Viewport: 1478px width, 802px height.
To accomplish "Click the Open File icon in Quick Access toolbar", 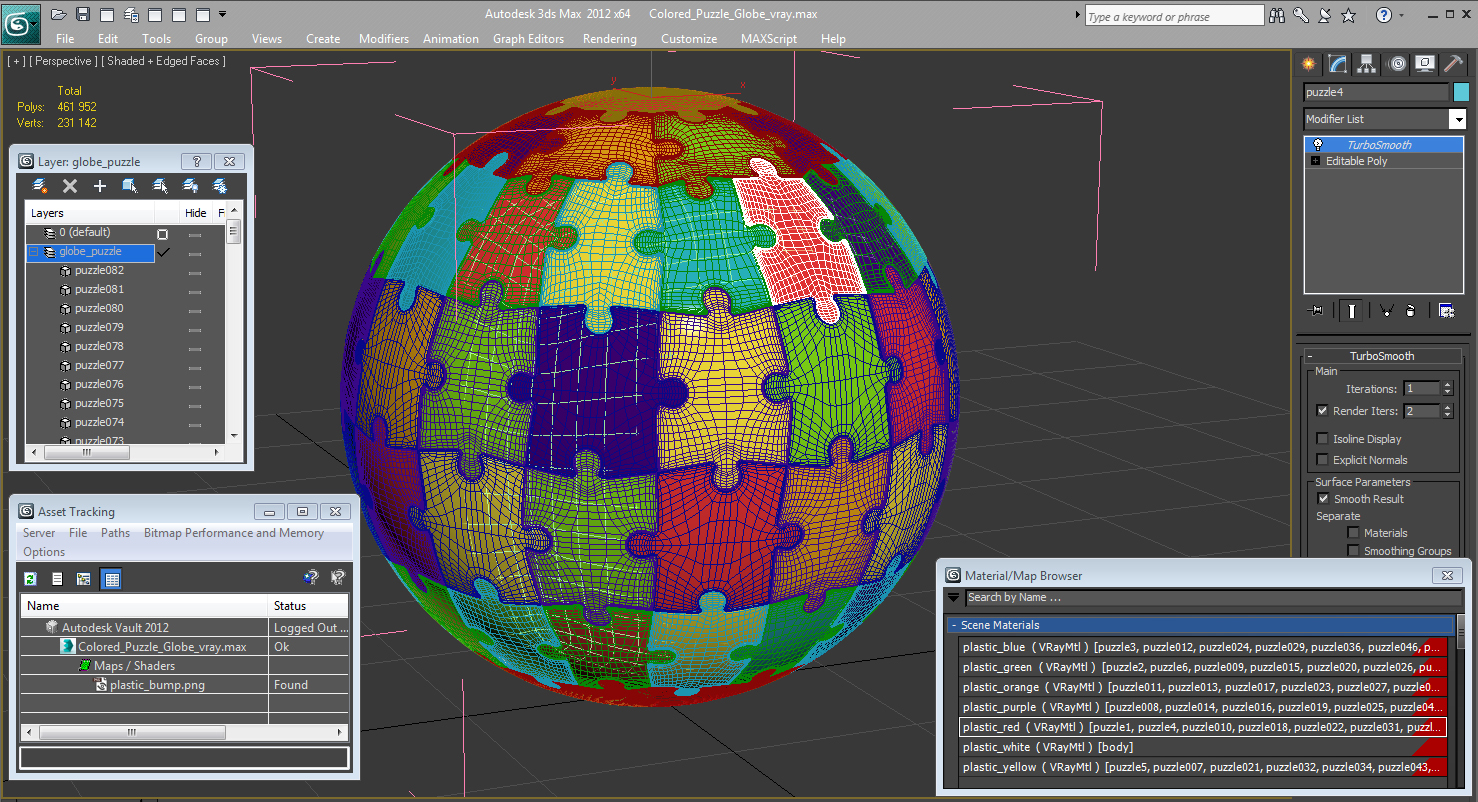I will point(58,15).
